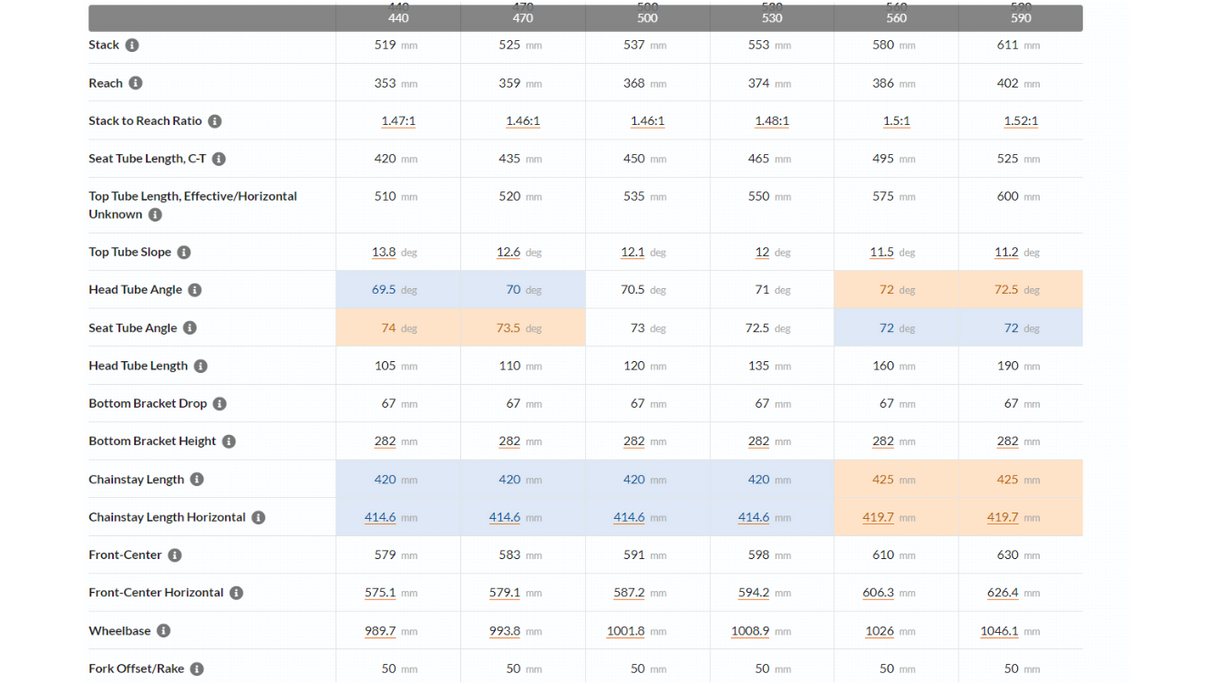The image size is (1214, 684).
Task: Select the 560 size column header
Action: coord(896,18)
